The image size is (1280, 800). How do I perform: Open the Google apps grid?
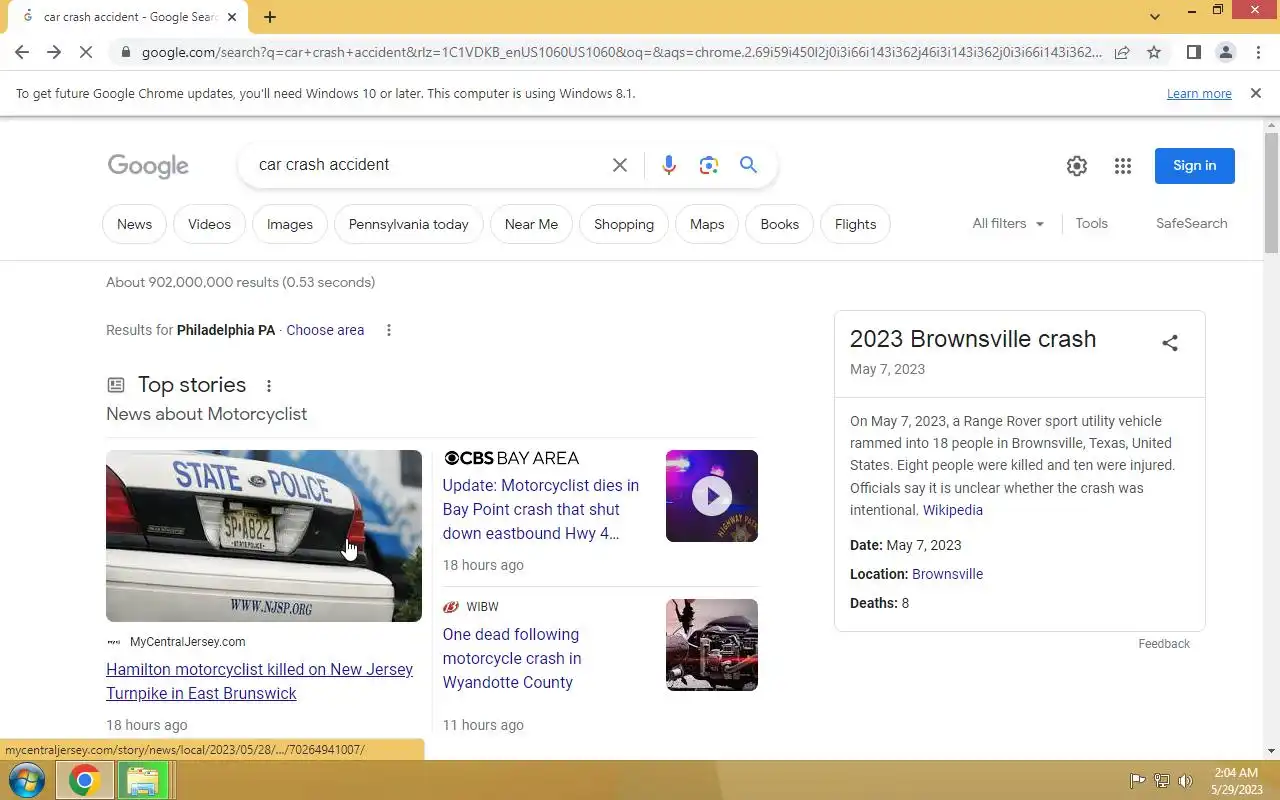1123,166
